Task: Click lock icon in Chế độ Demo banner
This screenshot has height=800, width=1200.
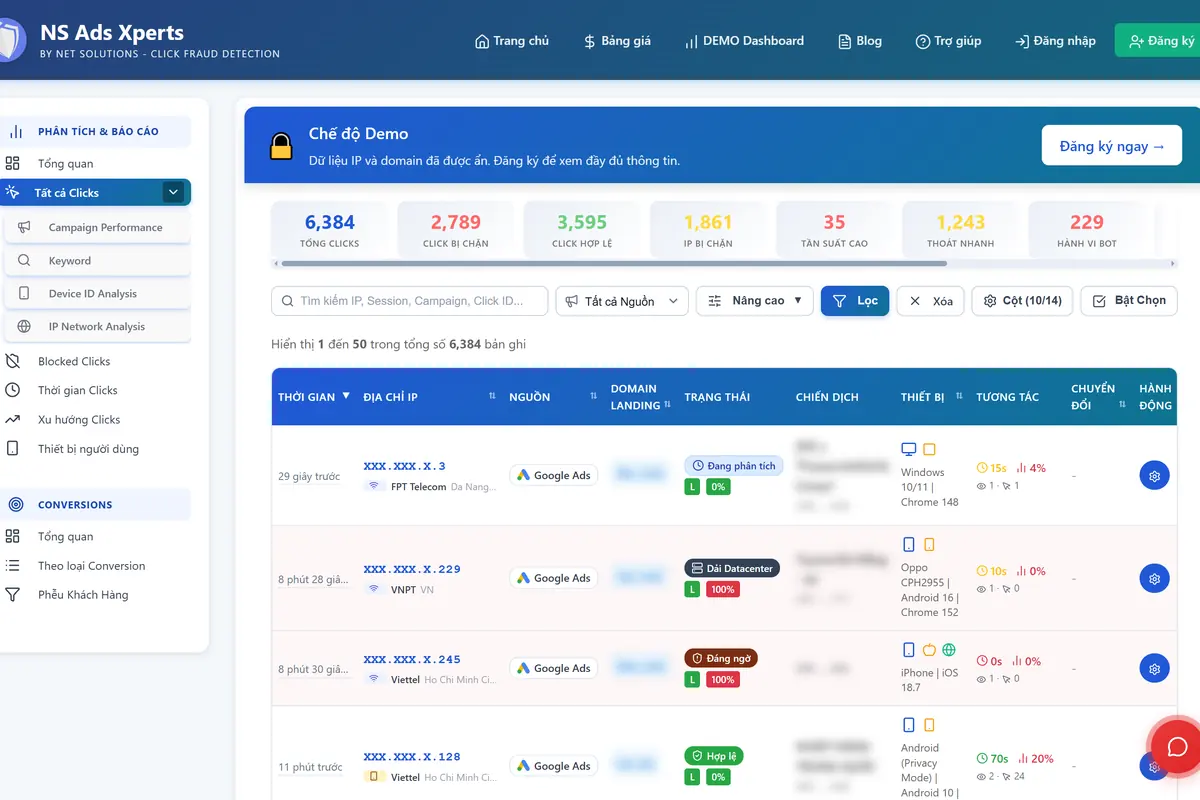Action: click(x=282, y=146)
